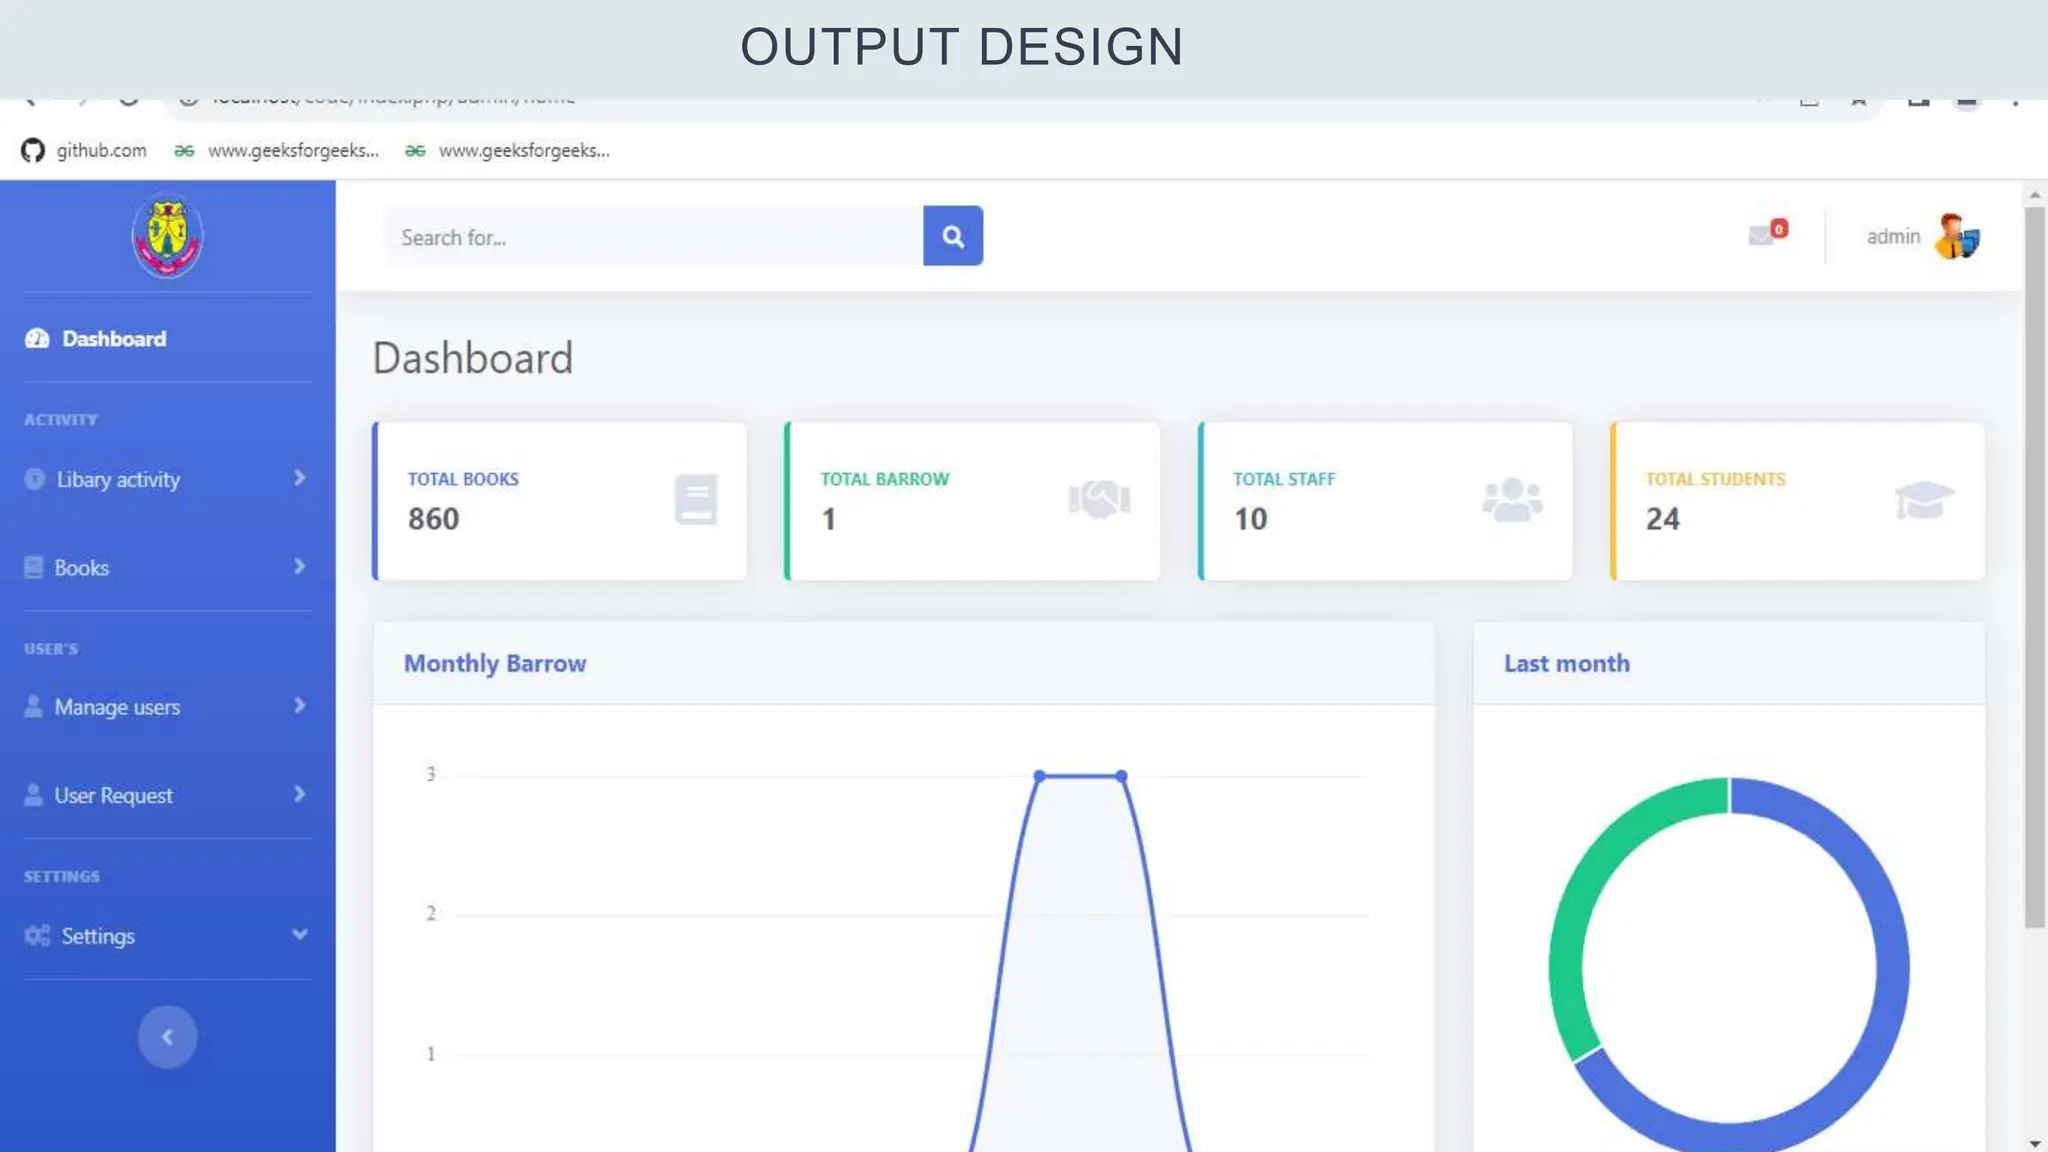Click the Total Students value 24
Screen dimensions: 2048x1152
tap(1663, 519)
